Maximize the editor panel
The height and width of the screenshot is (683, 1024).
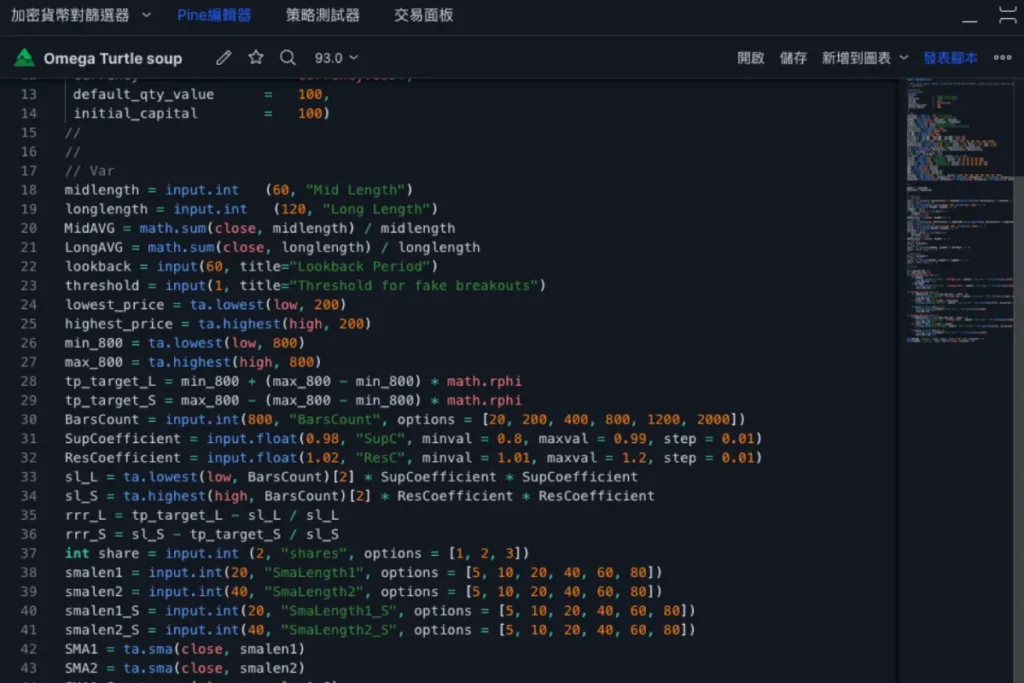coord(1009,15)
